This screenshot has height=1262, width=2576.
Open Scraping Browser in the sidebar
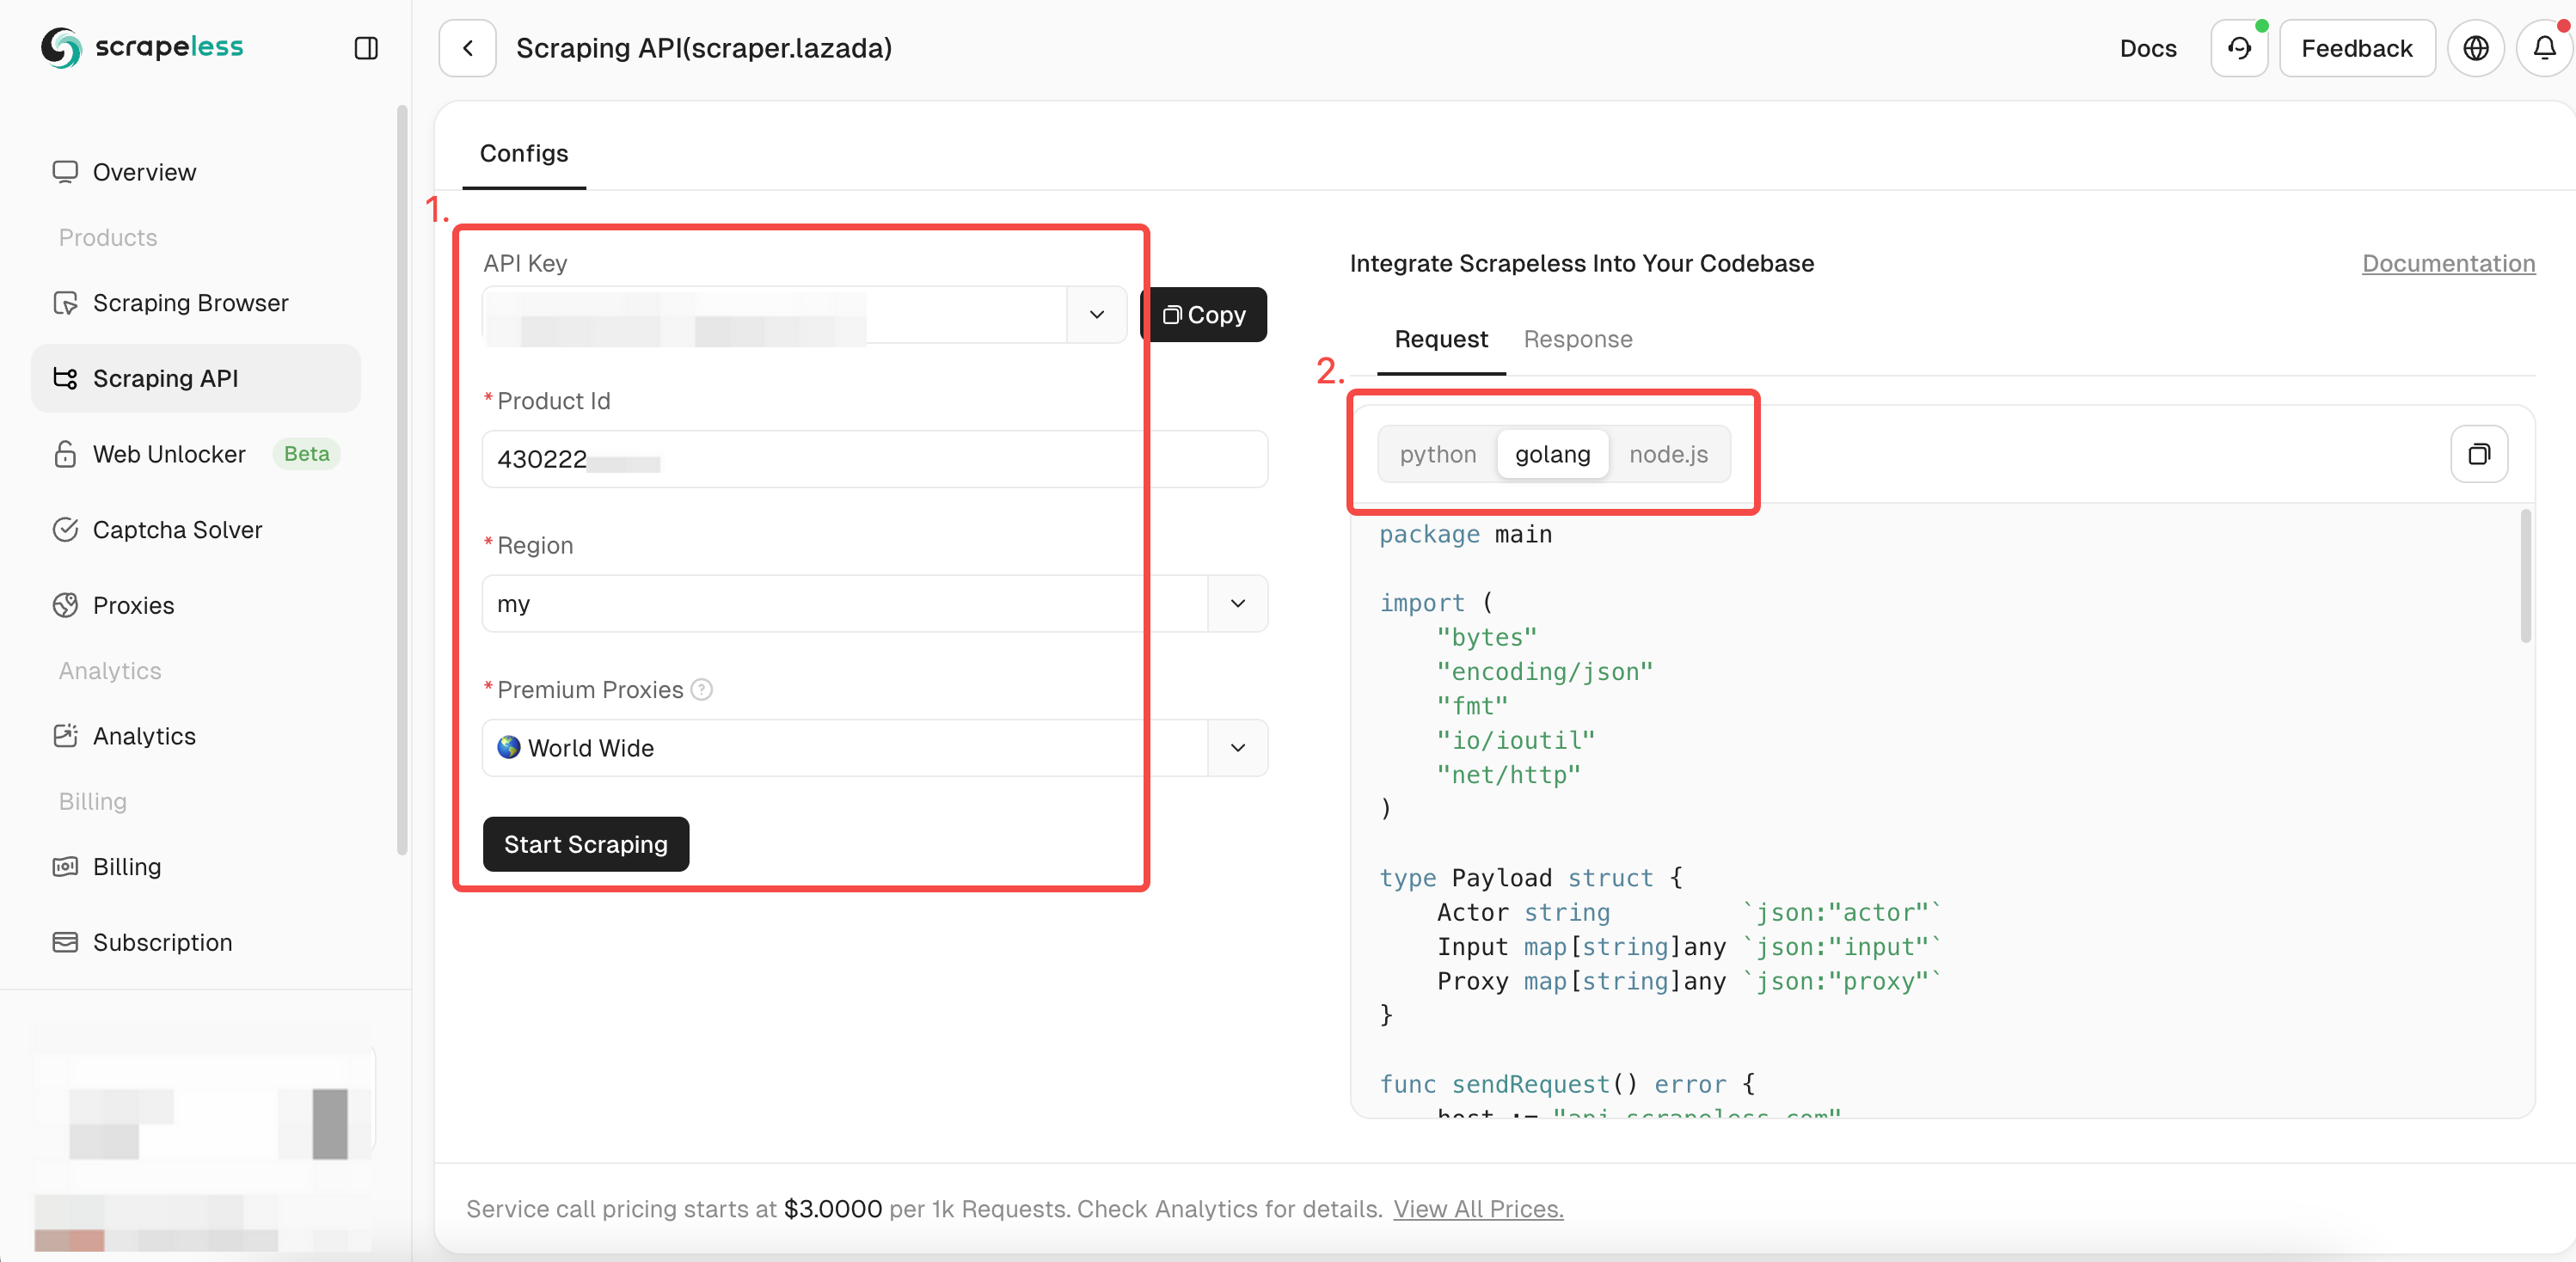point(196,303)
